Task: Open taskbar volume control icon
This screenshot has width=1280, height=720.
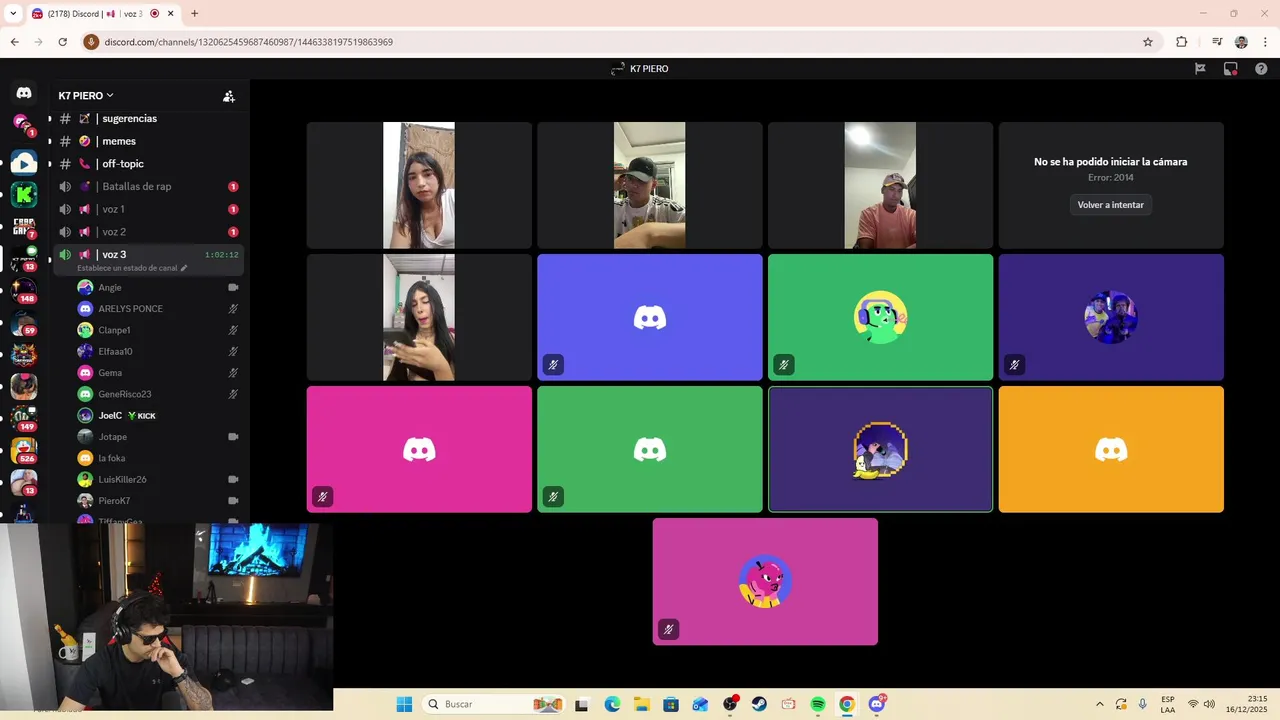Action: [x=1210, y=704]
